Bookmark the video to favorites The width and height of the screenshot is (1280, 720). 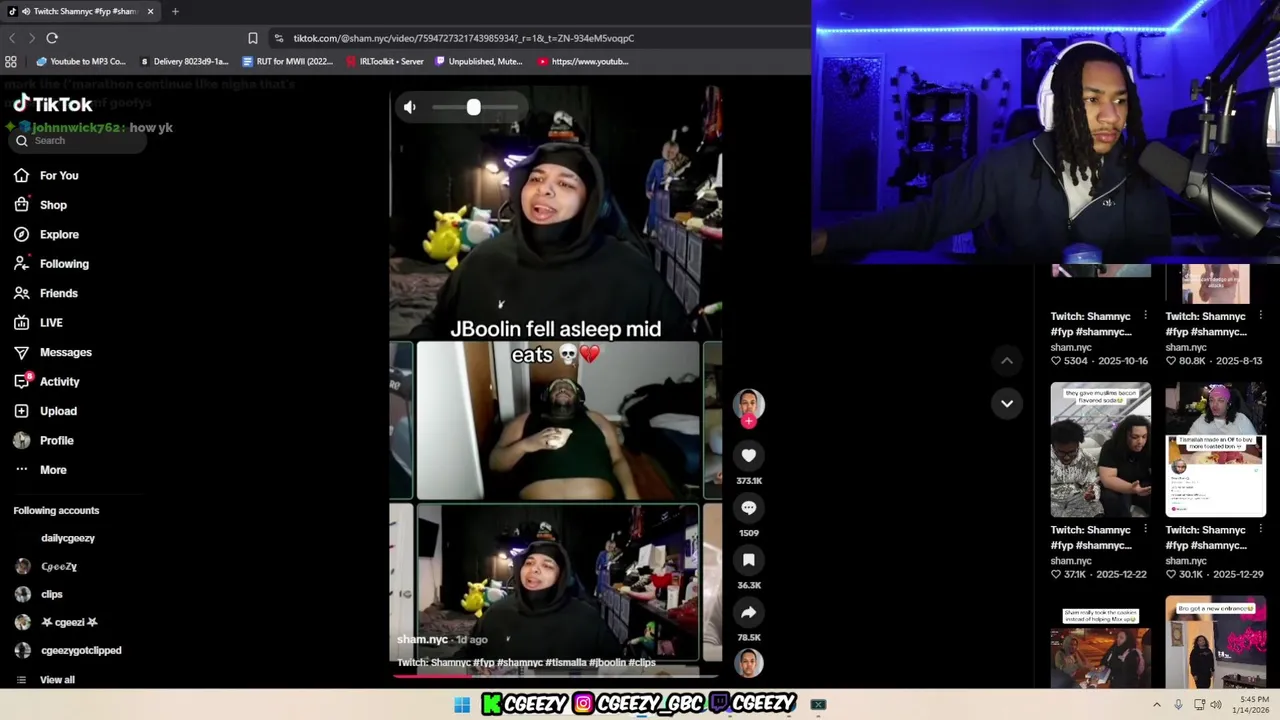click(749, 560)
